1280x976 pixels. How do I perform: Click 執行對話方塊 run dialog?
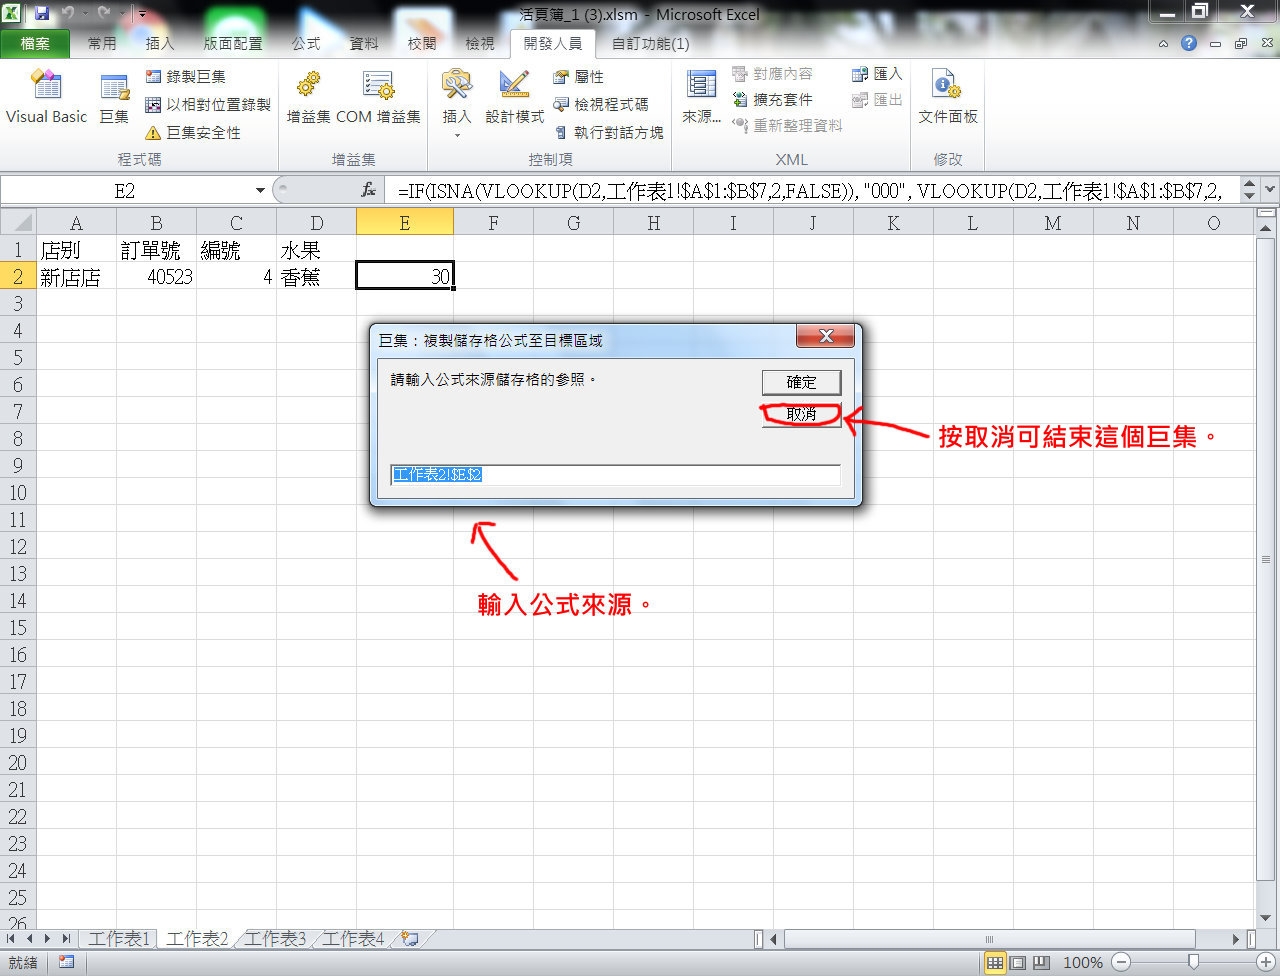(608, 132)
